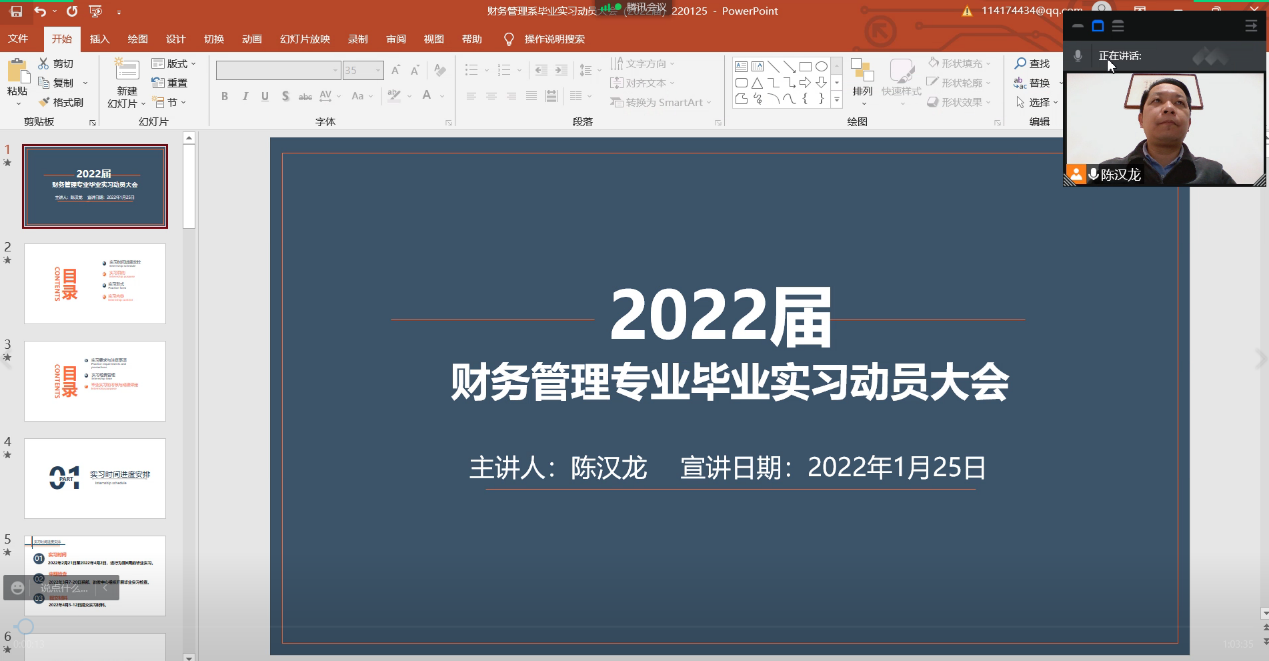
Task: Activate the Format Painter (格式刷)
Action: point(61,102)
